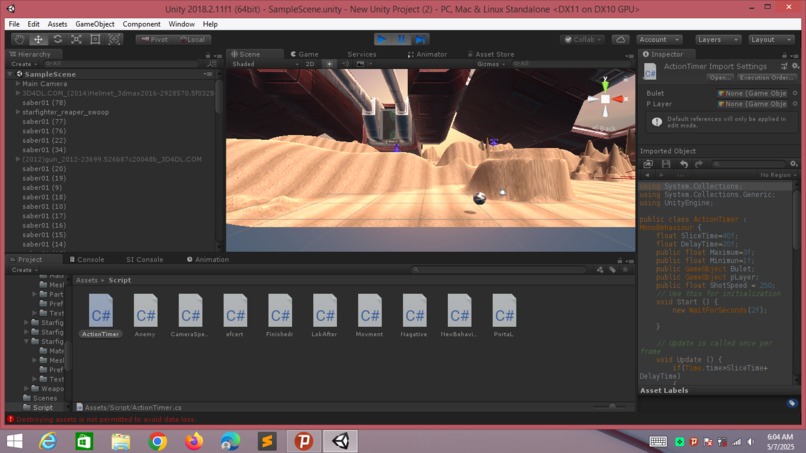The image size is (806, 453).
Task: Select the Rect transform tool
Action: click(95, 39)
